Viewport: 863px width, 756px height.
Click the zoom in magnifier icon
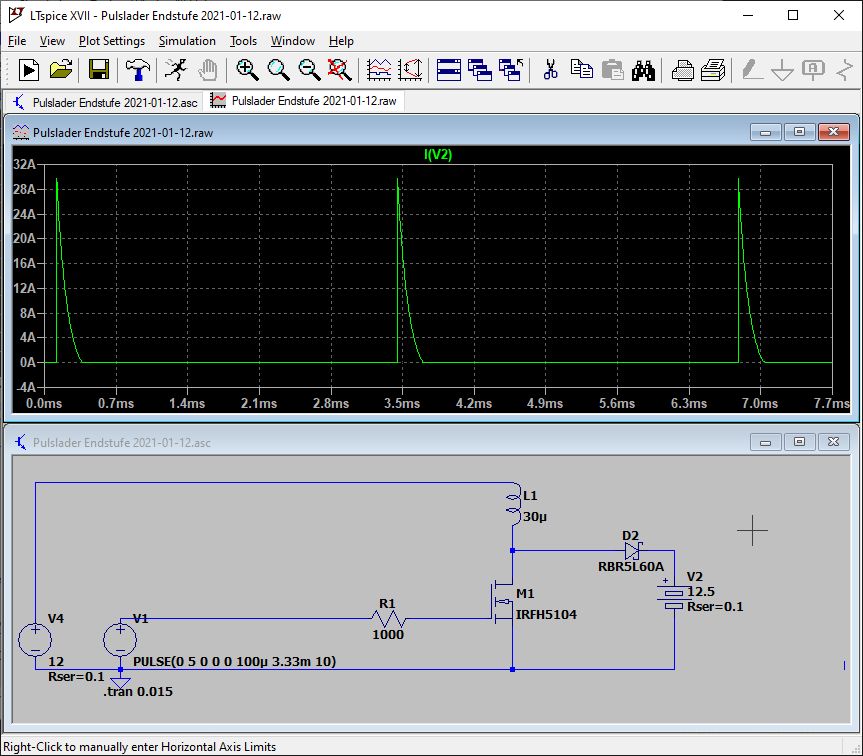point(247,70)
